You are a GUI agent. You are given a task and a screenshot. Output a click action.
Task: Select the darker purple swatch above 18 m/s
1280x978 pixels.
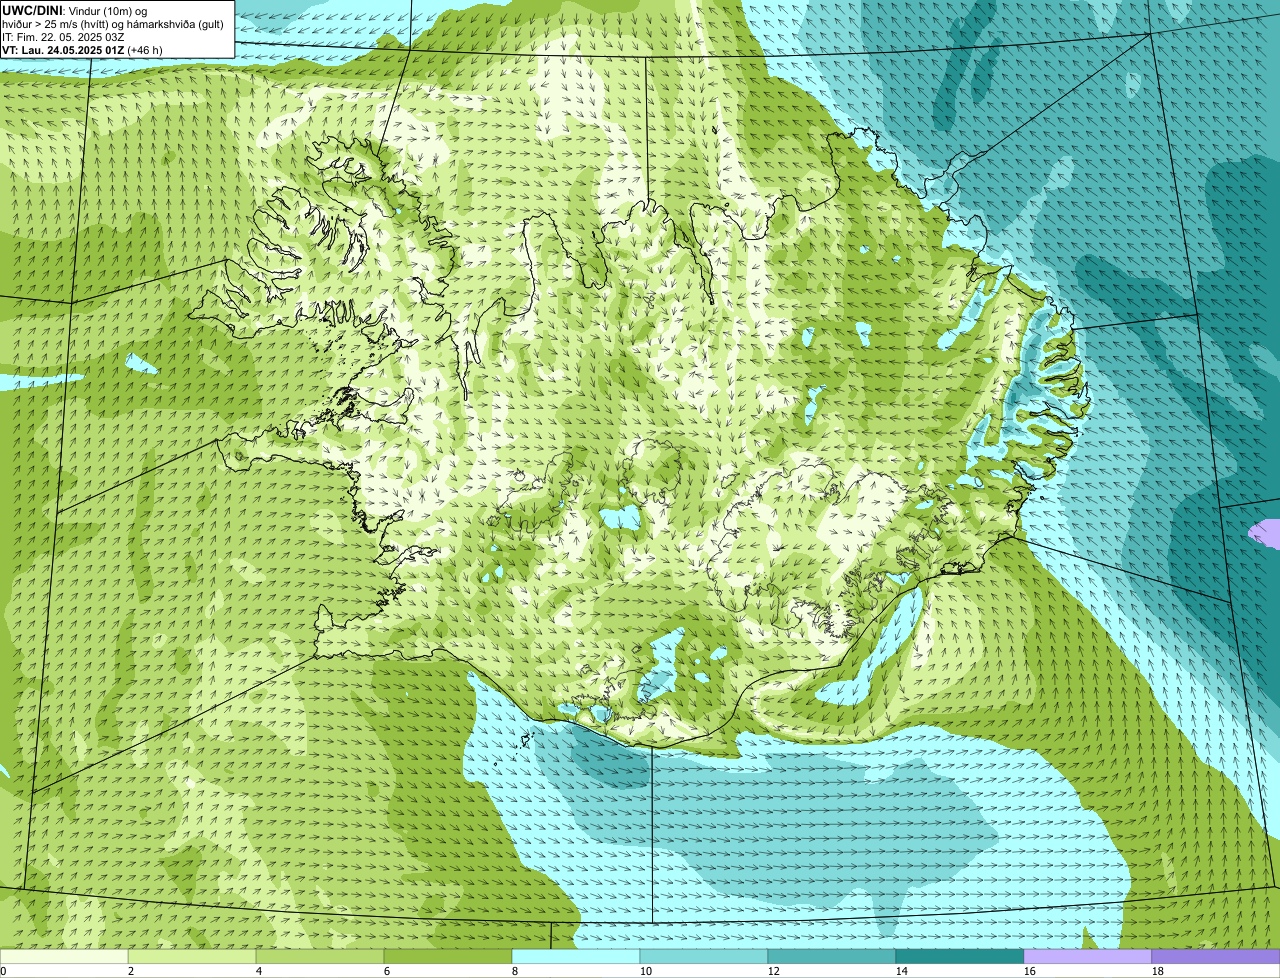click(x=1216, y=957)
